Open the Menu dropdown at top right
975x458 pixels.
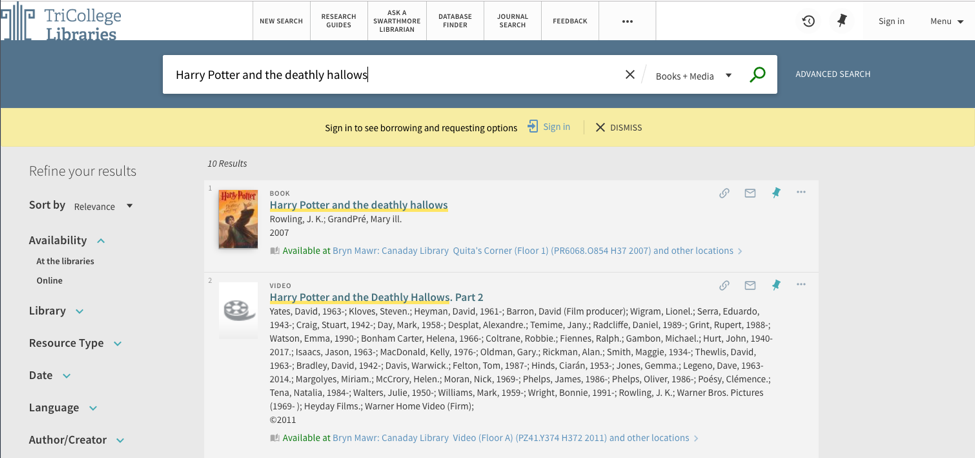[x=946, y=21]
